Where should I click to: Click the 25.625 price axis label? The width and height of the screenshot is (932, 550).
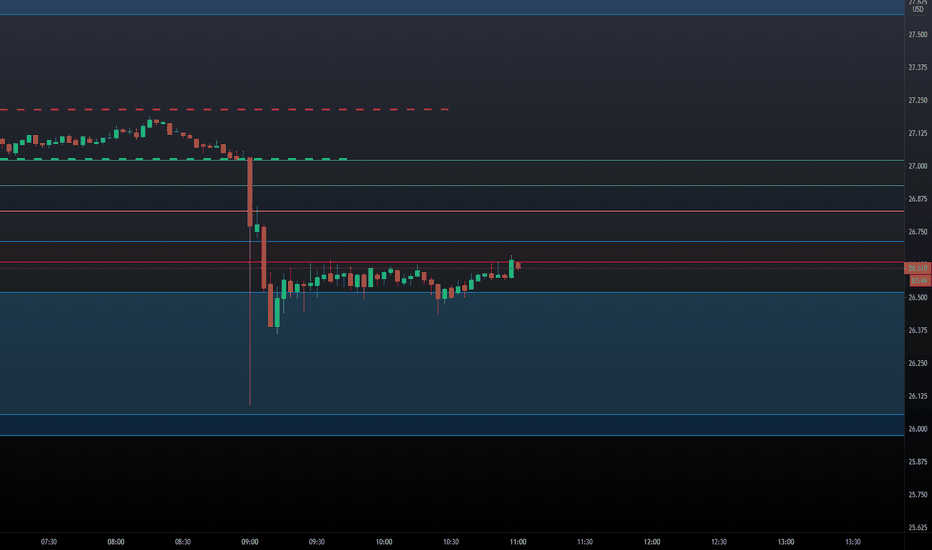click(x=918, y=527)
